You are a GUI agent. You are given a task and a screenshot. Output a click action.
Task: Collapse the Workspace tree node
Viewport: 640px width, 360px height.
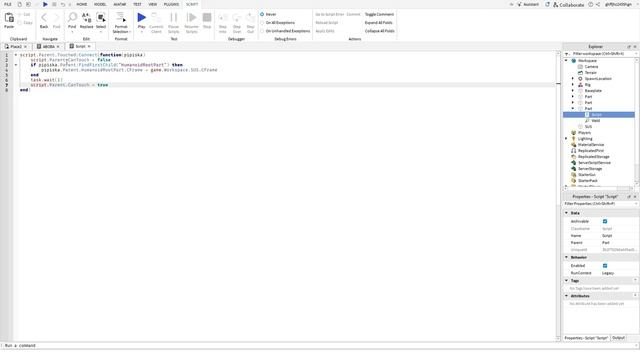pos(566,60)
